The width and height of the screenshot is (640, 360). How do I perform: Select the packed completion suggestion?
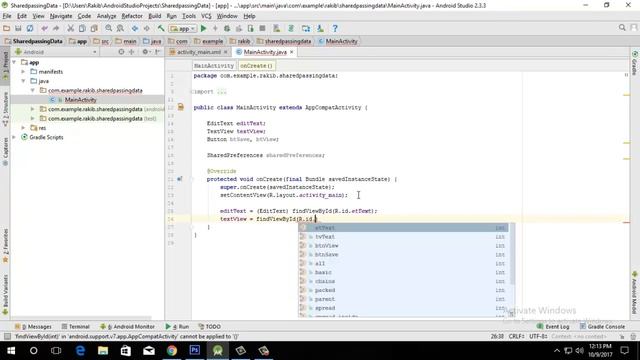(x=403, y=290)
